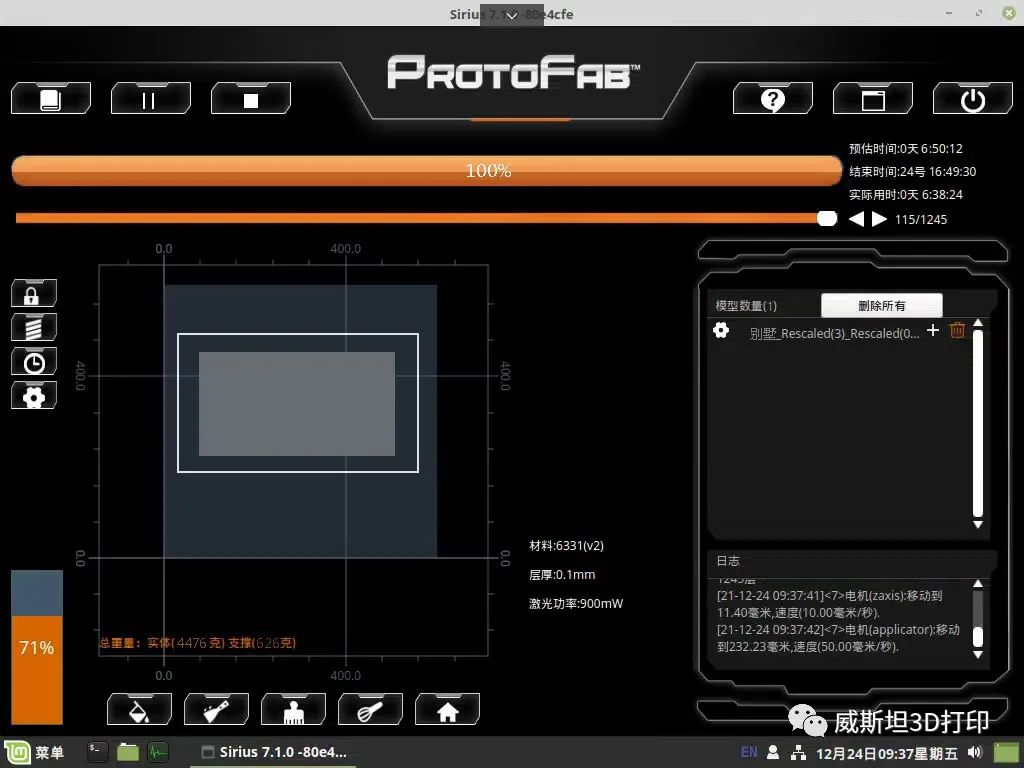Click the EN keyboard layout indicator
This screenshot has width=1024, height=768.
tap(749, 752)
